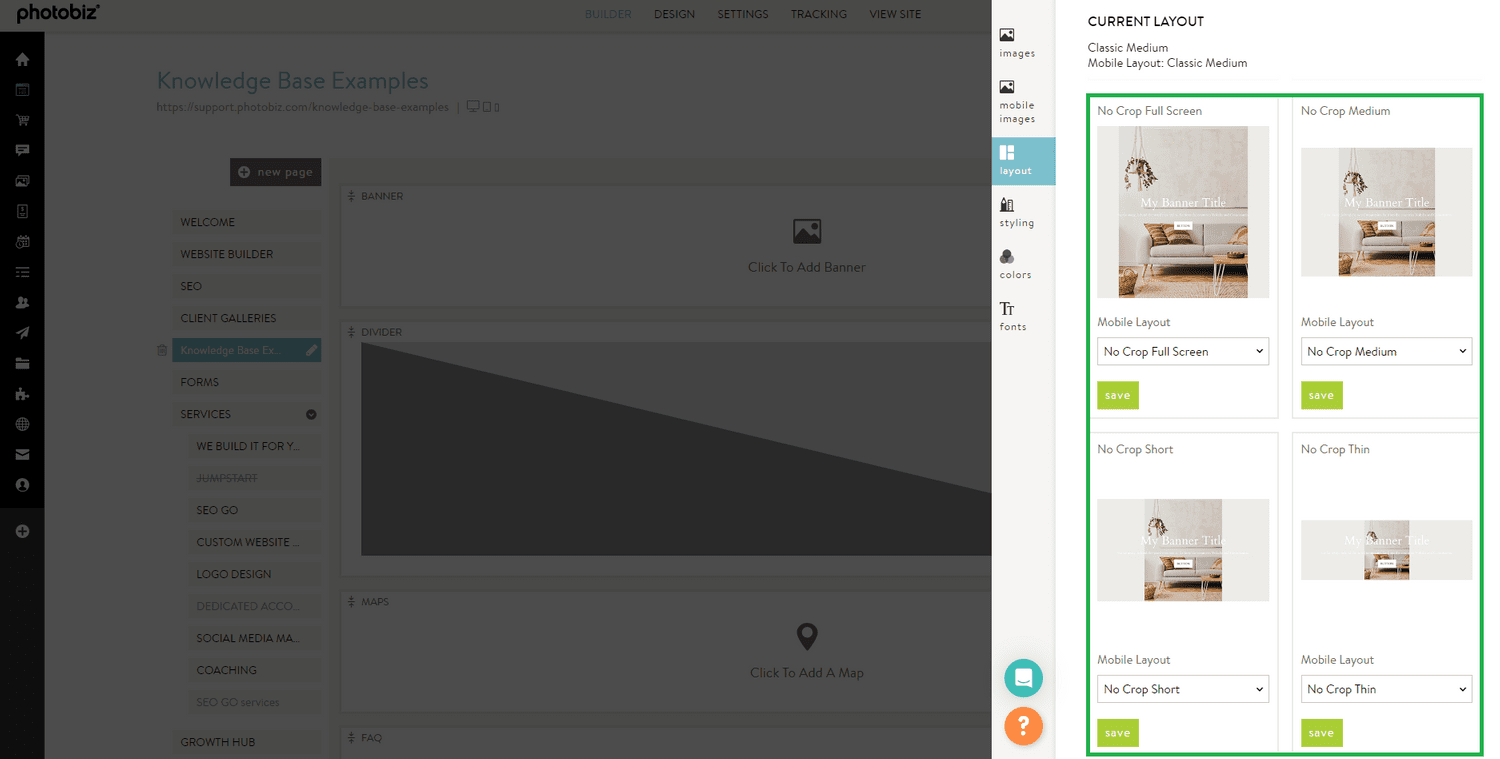Open the teal chat support bubble
This screenshot has width=1500, height=759.
(x=1023, y=678)
